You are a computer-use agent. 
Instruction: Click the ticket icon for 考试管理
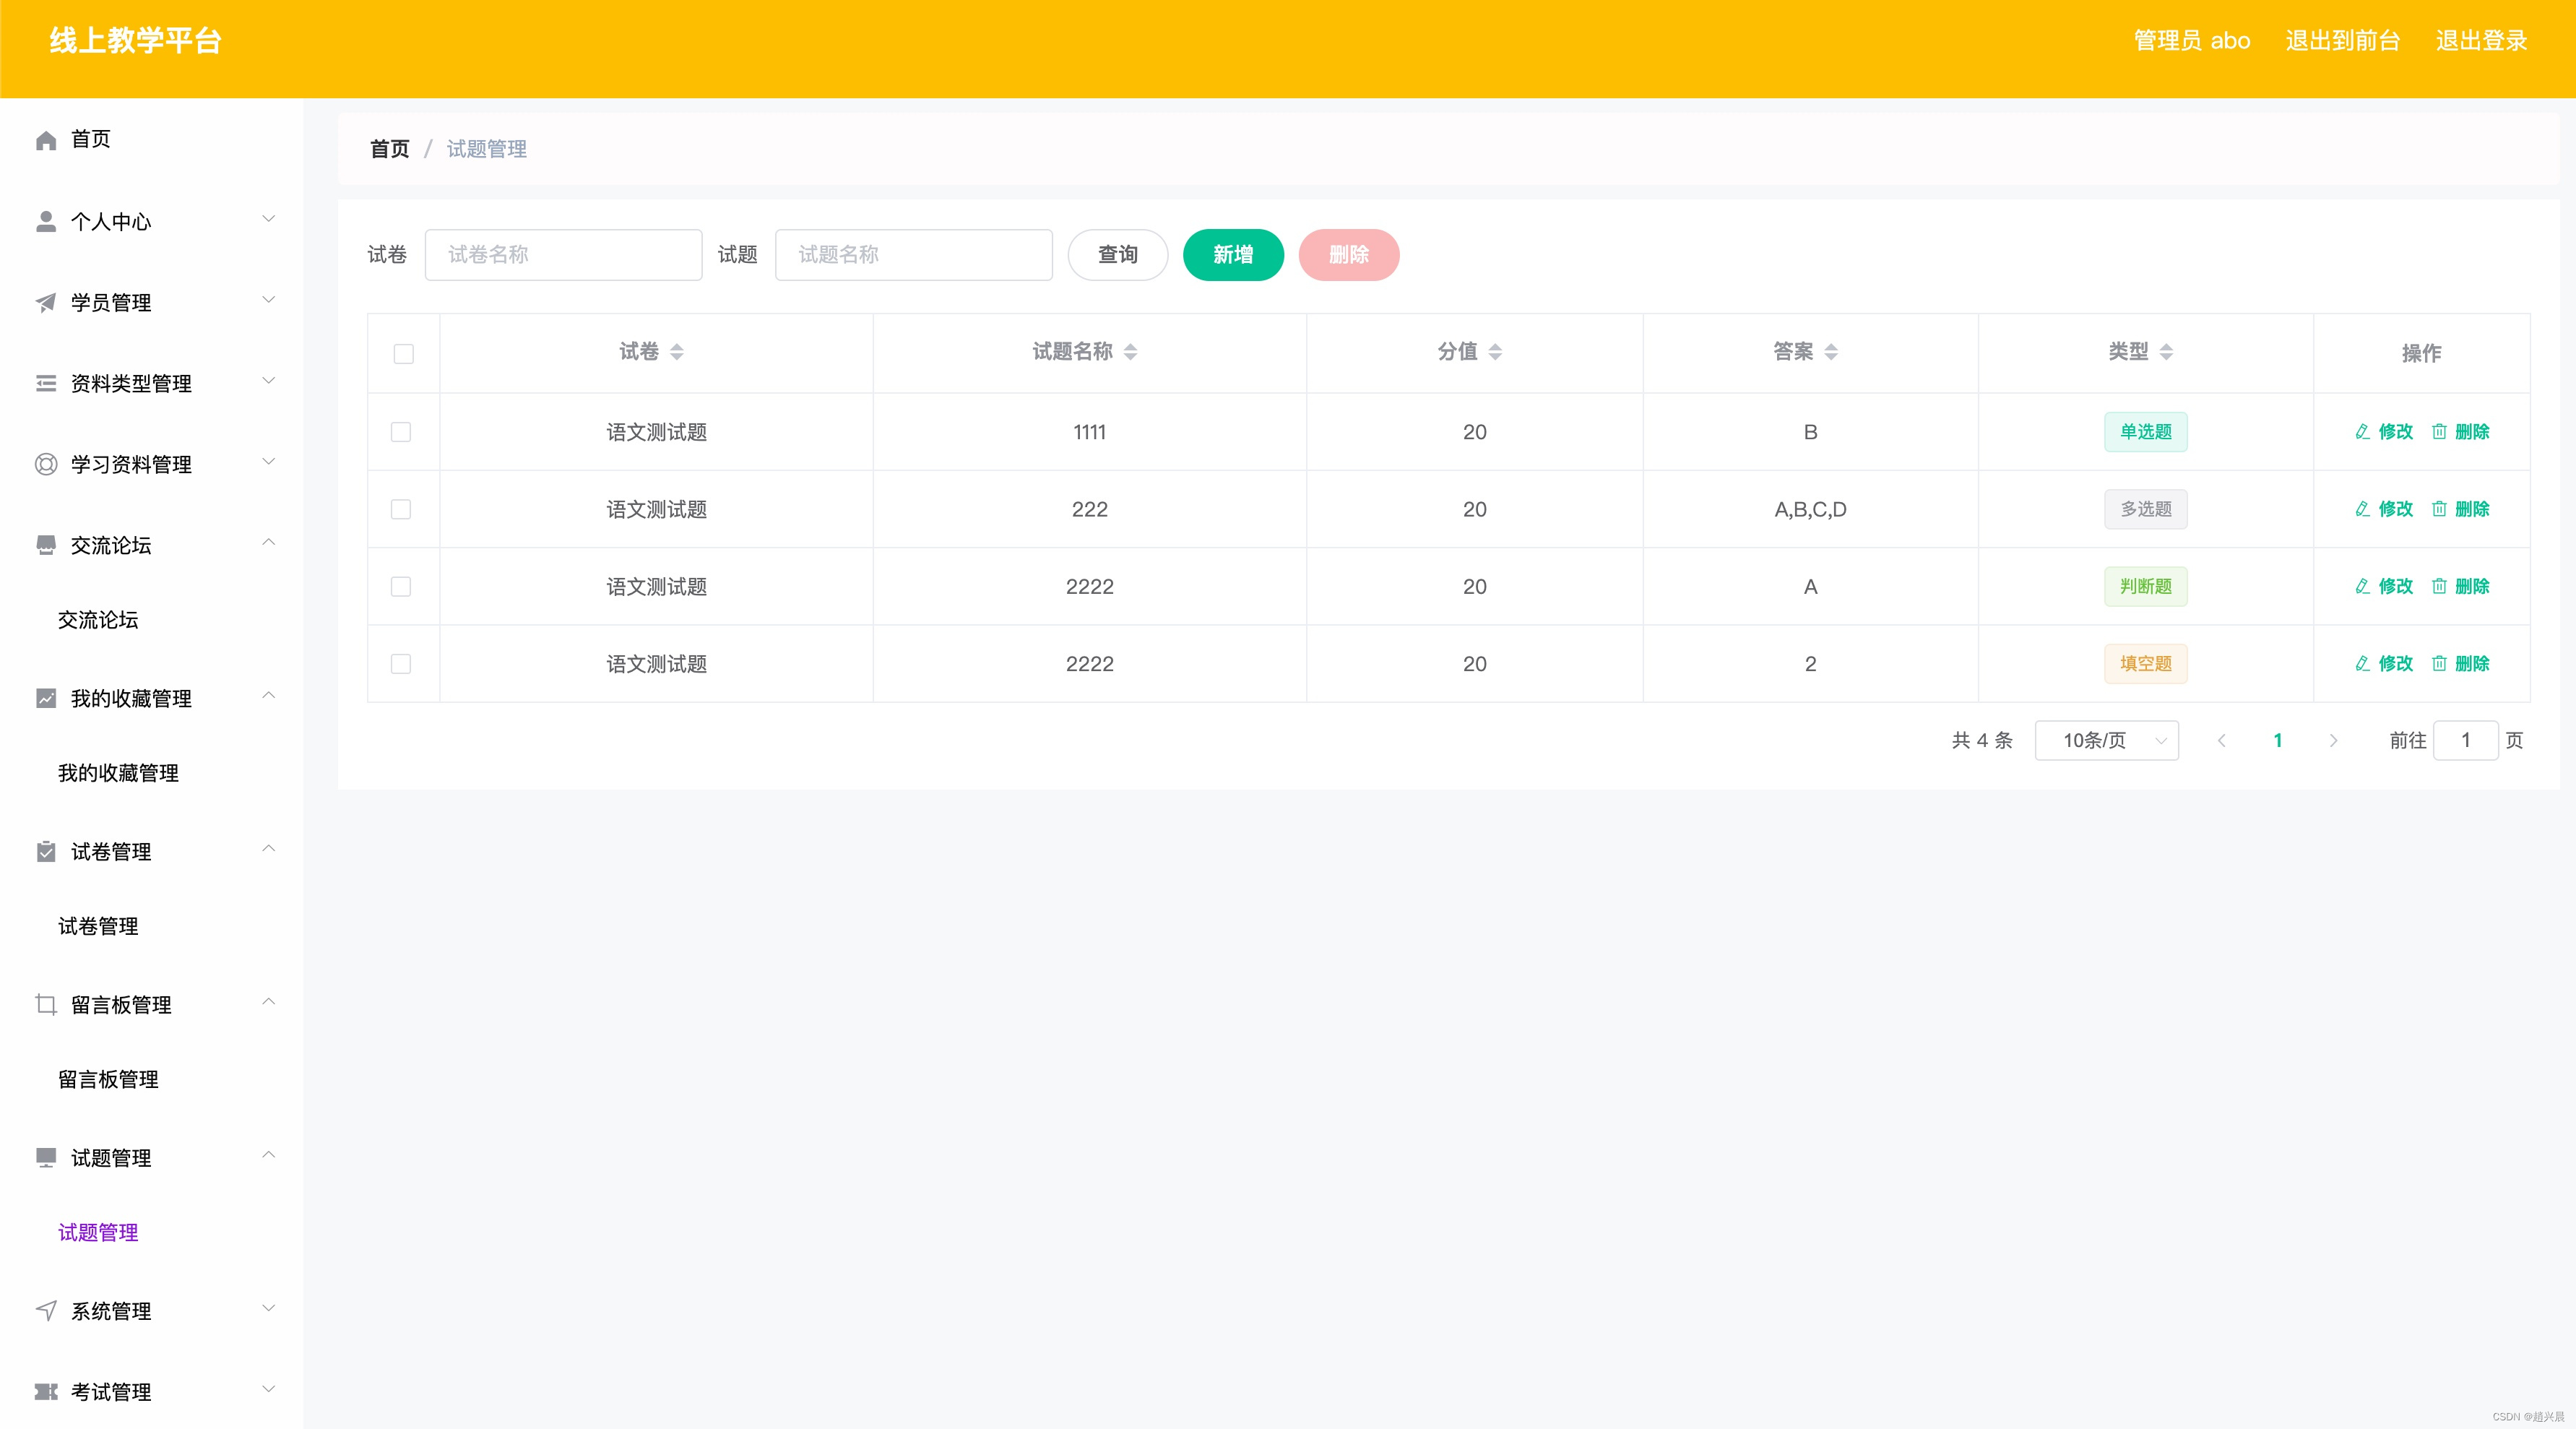46,1392
